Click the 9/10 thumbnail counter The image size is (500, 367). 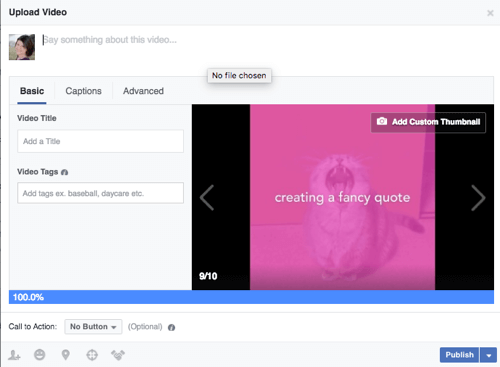pyautogui.click(x=208, y=276)
